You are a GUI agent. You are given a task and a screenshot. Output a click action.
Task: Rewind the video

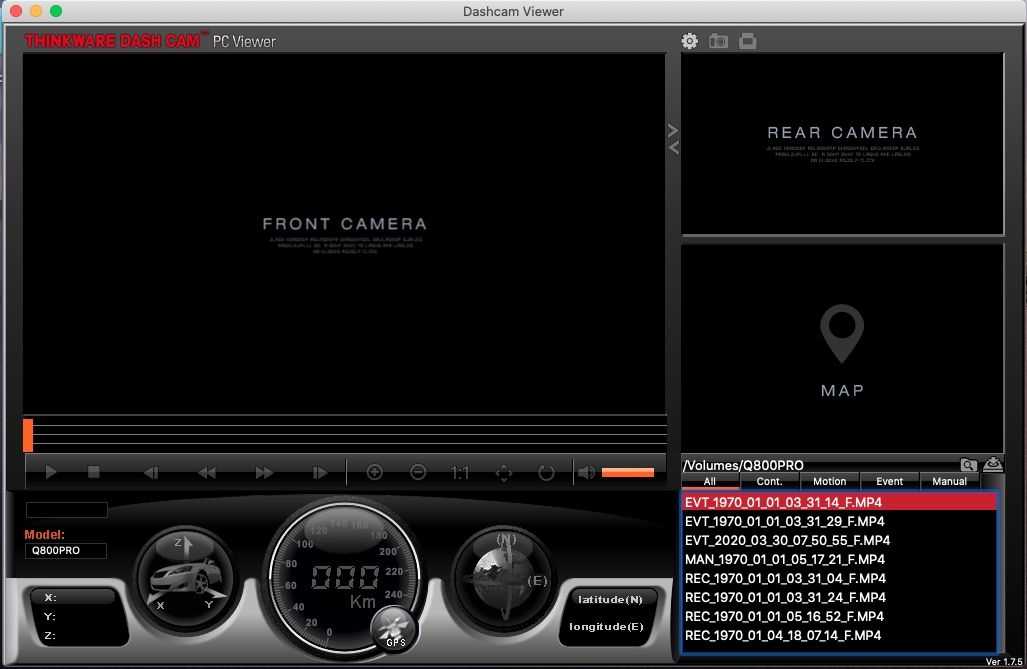[x=207, y=472]
